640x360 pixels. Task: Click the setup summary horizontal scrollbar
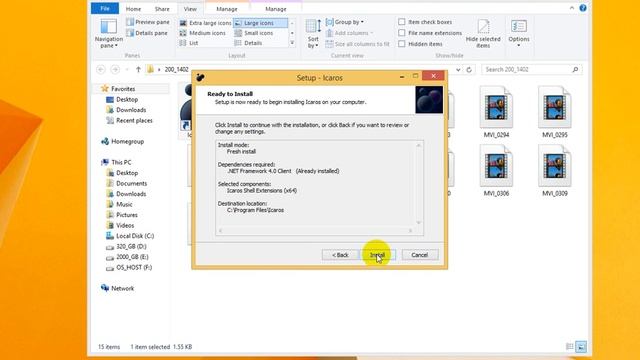tap(315, 231)
